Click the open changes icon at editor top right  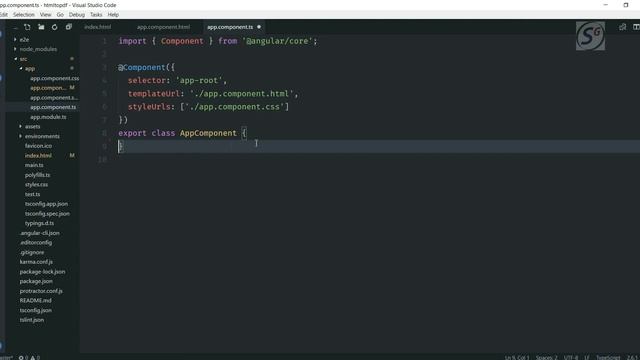pos(622,27)
